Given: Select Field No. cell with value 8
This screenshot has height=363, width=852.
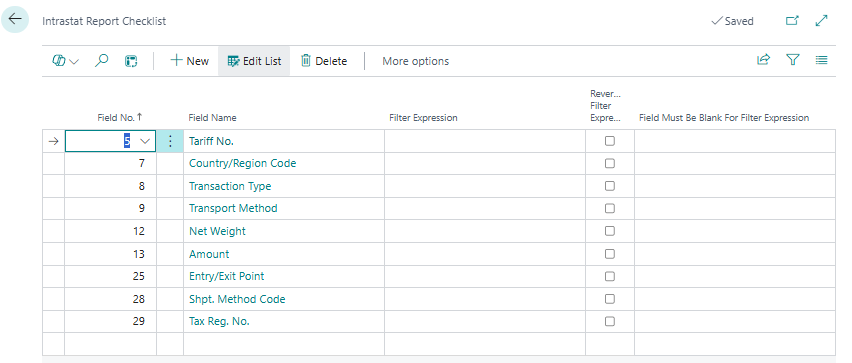Looking at the screenshot, I should coord(110,186).
